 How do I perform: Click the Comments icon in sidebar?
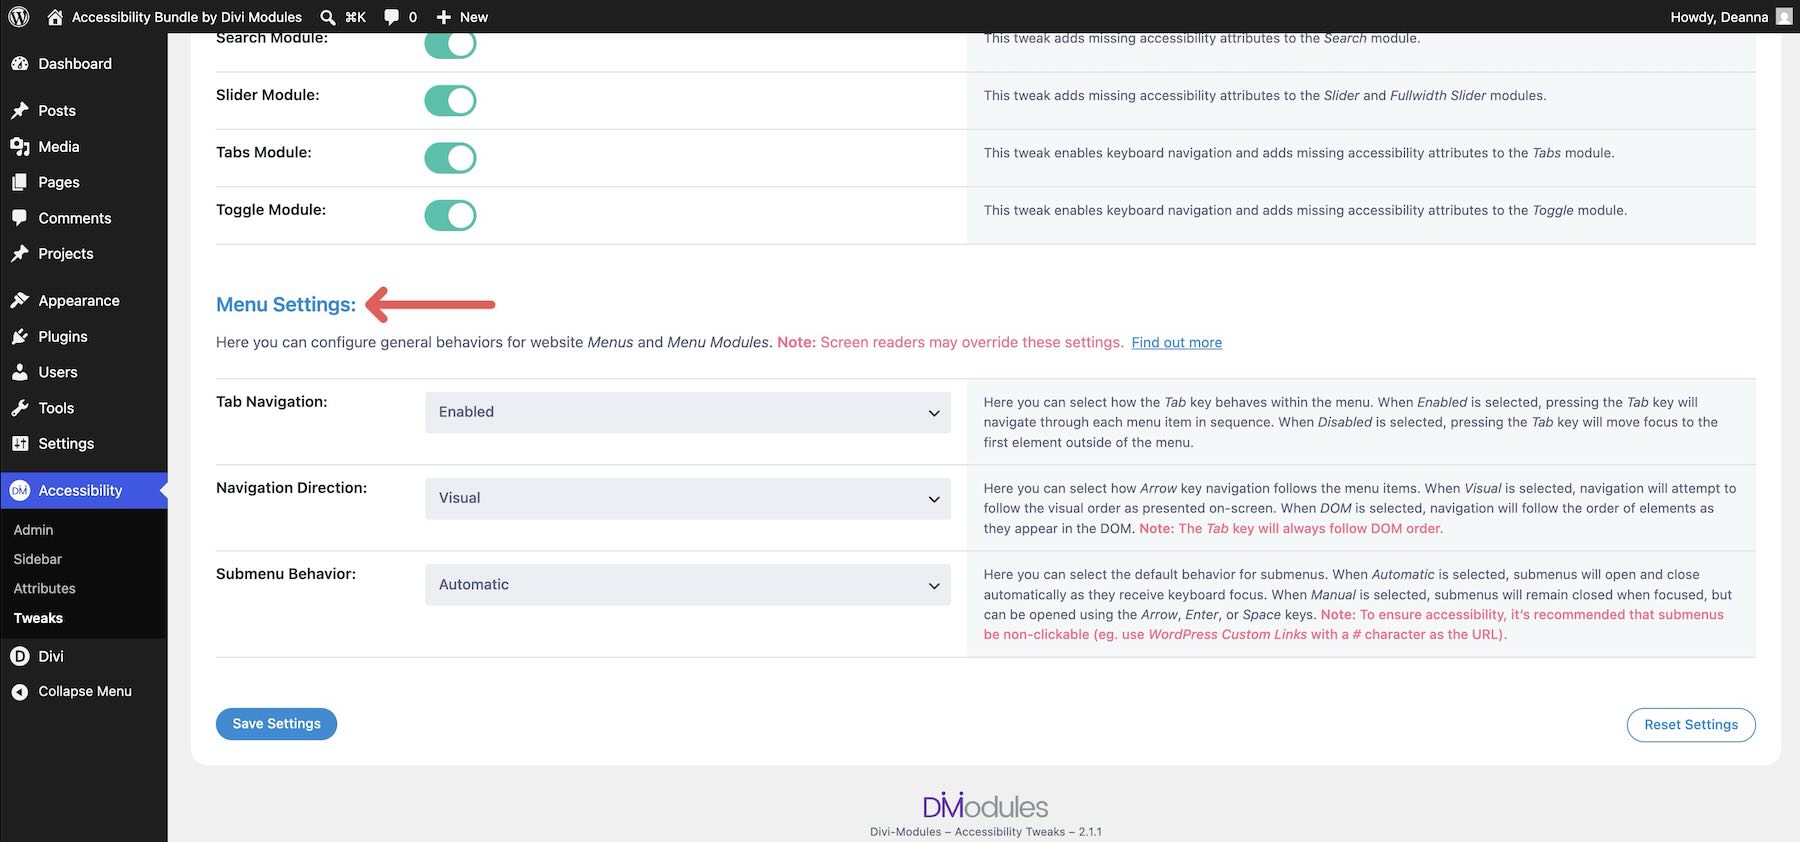(x=20, y=218)
